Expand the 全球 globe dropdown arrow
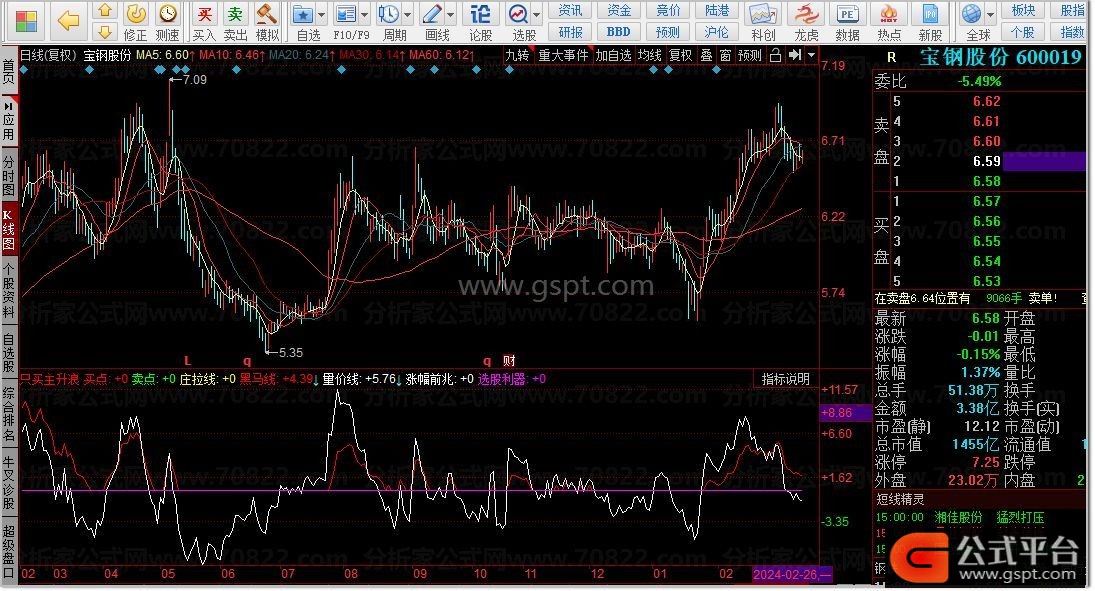 pos(990,15)
